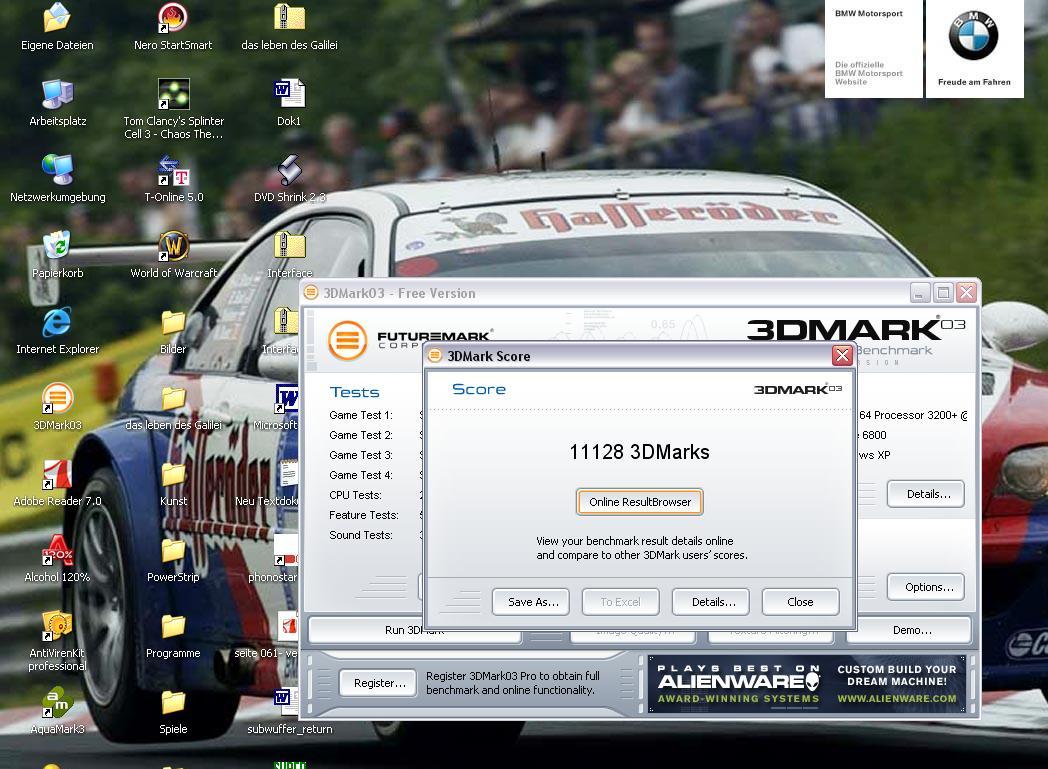Open the Alienware advertisement banner

point(807,683)
